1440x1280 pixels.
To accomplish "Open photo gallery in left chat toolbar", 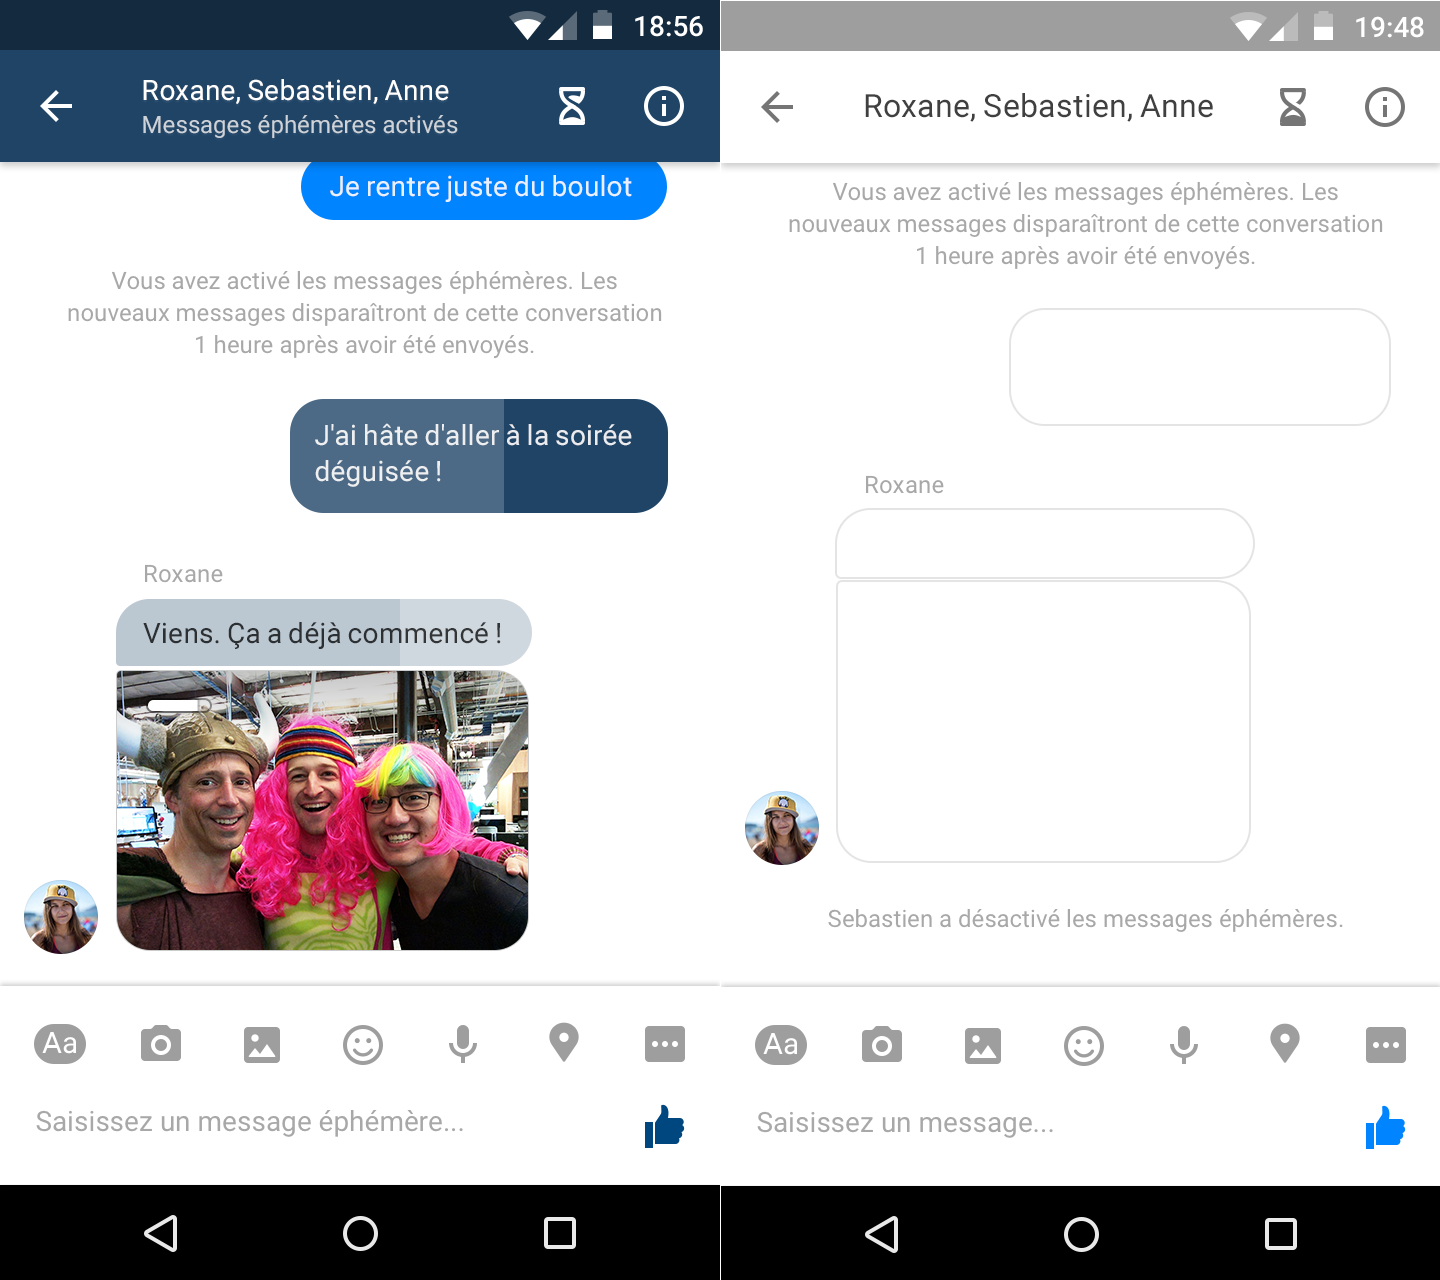I will click(262, 1045).
